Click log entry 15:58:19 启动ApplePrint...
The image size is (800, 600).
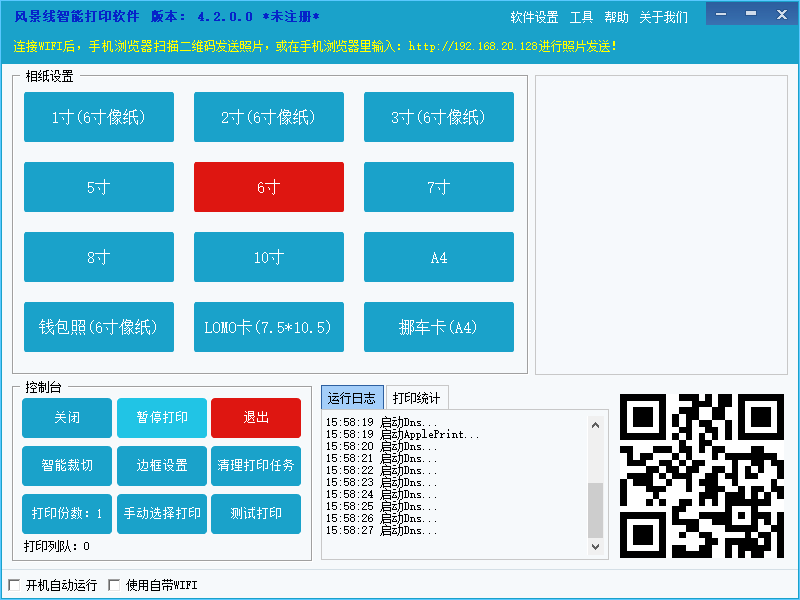tap(403, 434)
